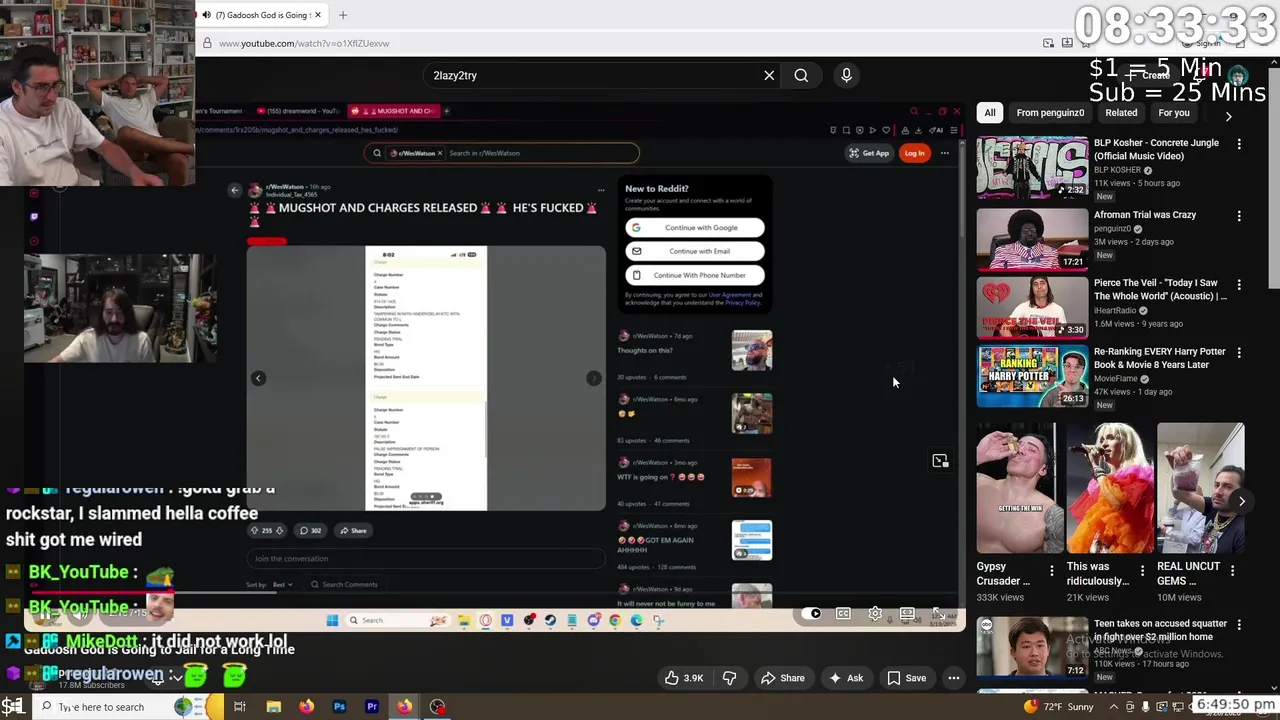Click the Reddit Log In button
Screen dimensions: 1280x720
click(914, 153)
